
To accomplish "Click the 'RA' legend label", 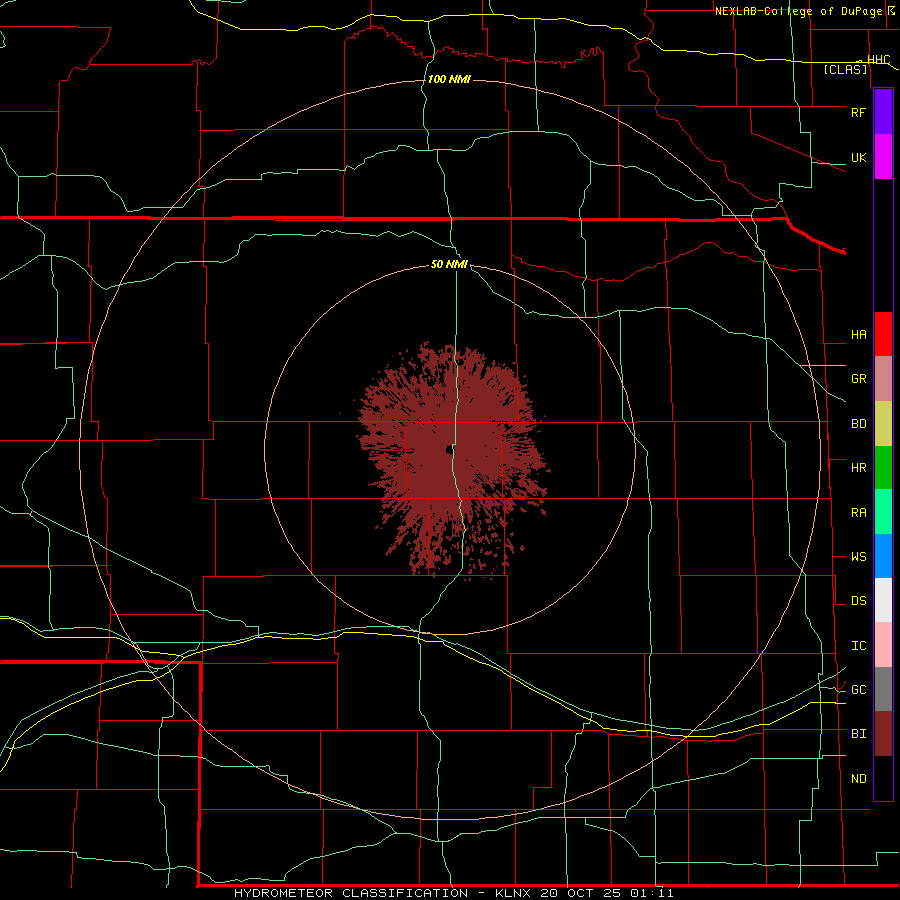I will pos(858,513).
